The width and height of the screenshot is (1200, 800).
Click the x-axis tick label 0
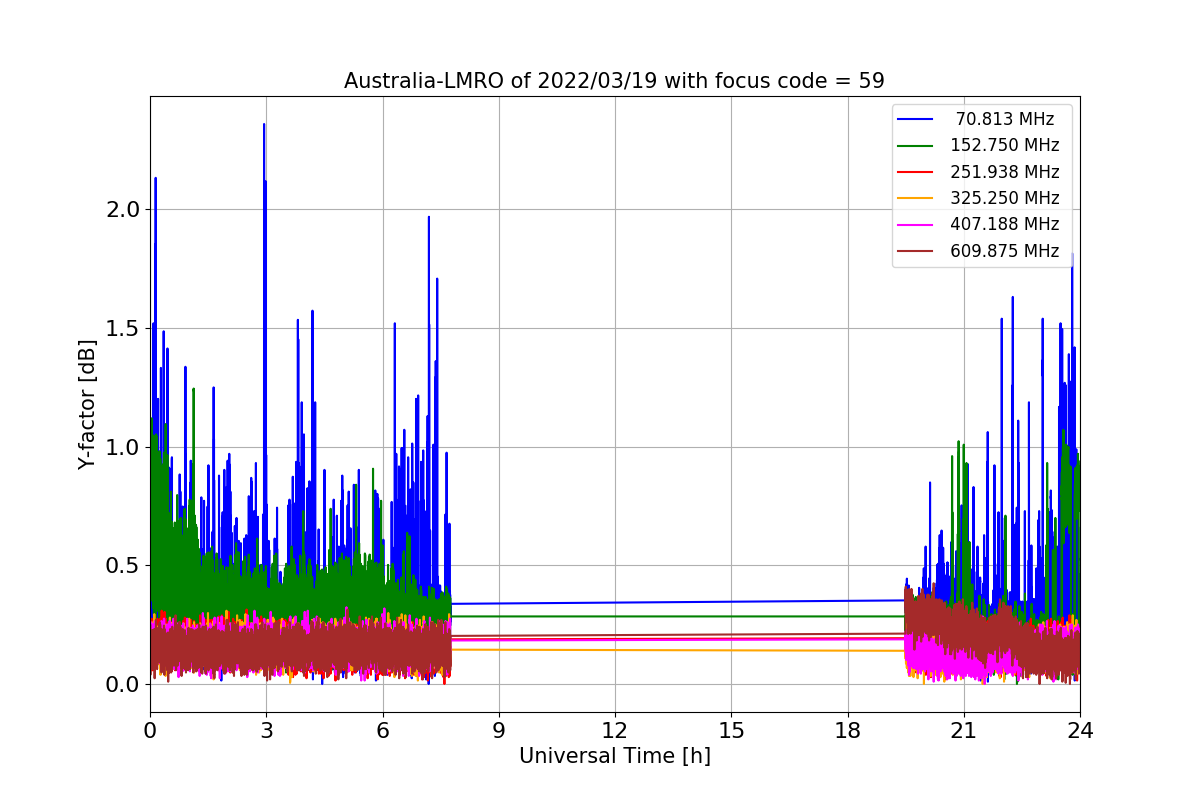(x=150, y=731)
